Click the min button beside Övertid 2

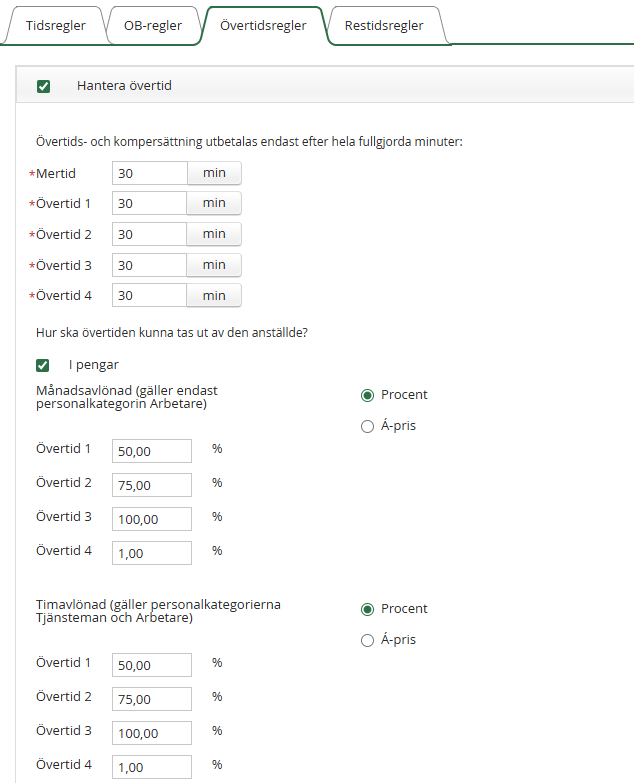214,234
